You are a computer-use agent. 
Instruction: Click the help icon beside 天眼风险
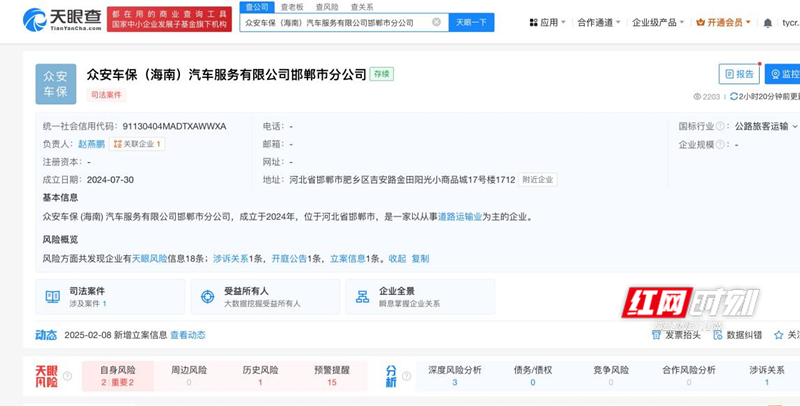point(67,376)
